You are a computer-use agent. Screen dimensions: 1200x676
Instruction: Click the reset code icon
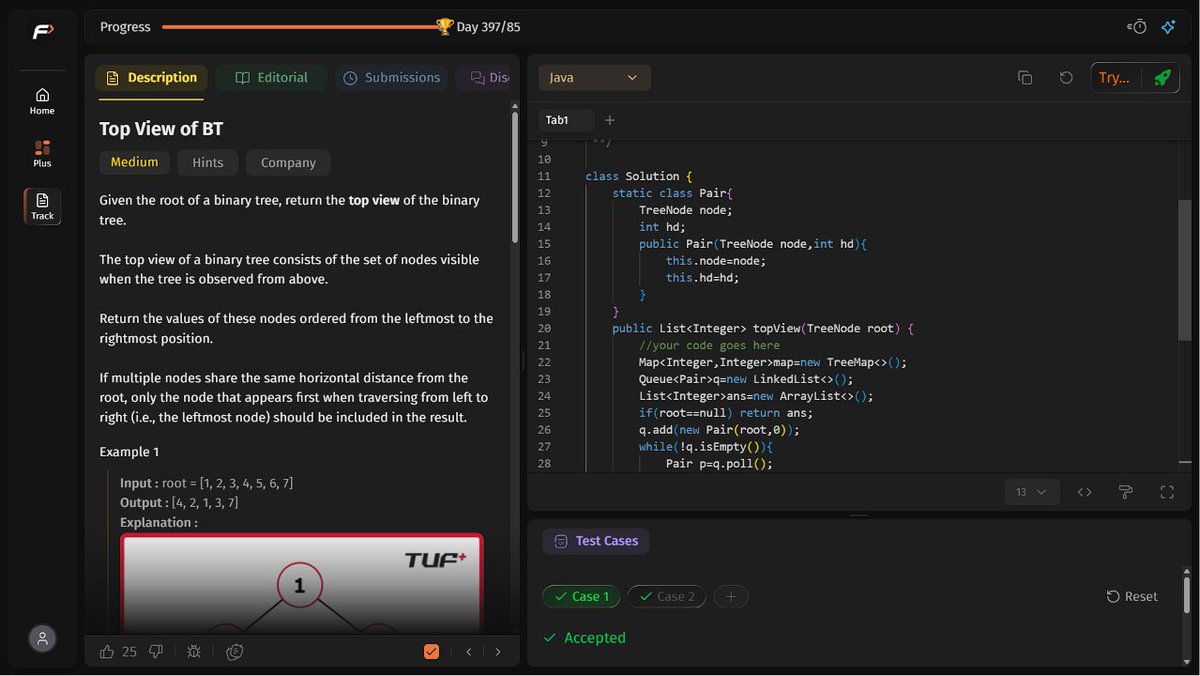[x=1066, y=78]
